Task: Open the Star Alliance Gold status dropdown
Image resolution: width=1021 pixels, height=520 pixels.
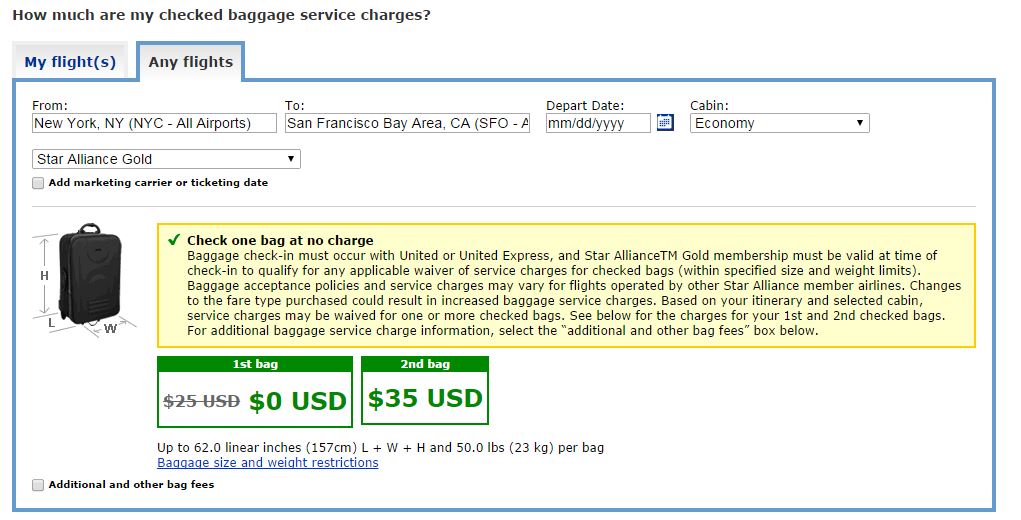Action: click(x=166, y=159)
